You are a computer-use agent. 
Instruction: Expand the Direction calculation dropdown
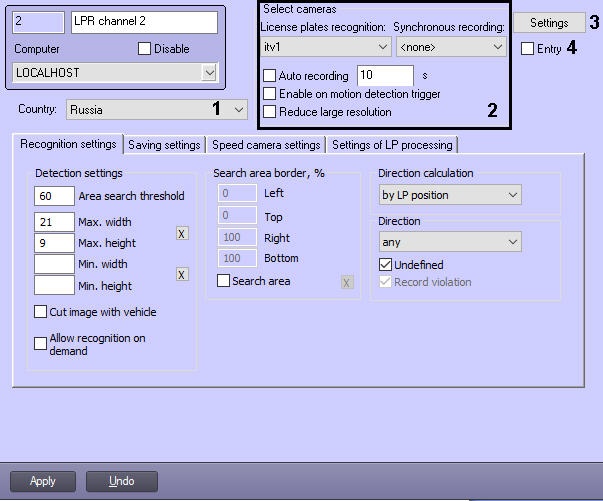click(449, 195)
